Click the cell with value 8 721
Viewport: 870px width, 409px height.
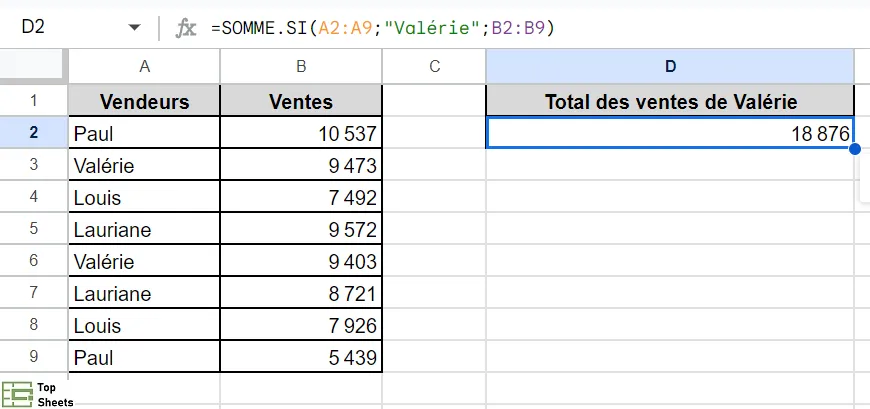point(301,293)
